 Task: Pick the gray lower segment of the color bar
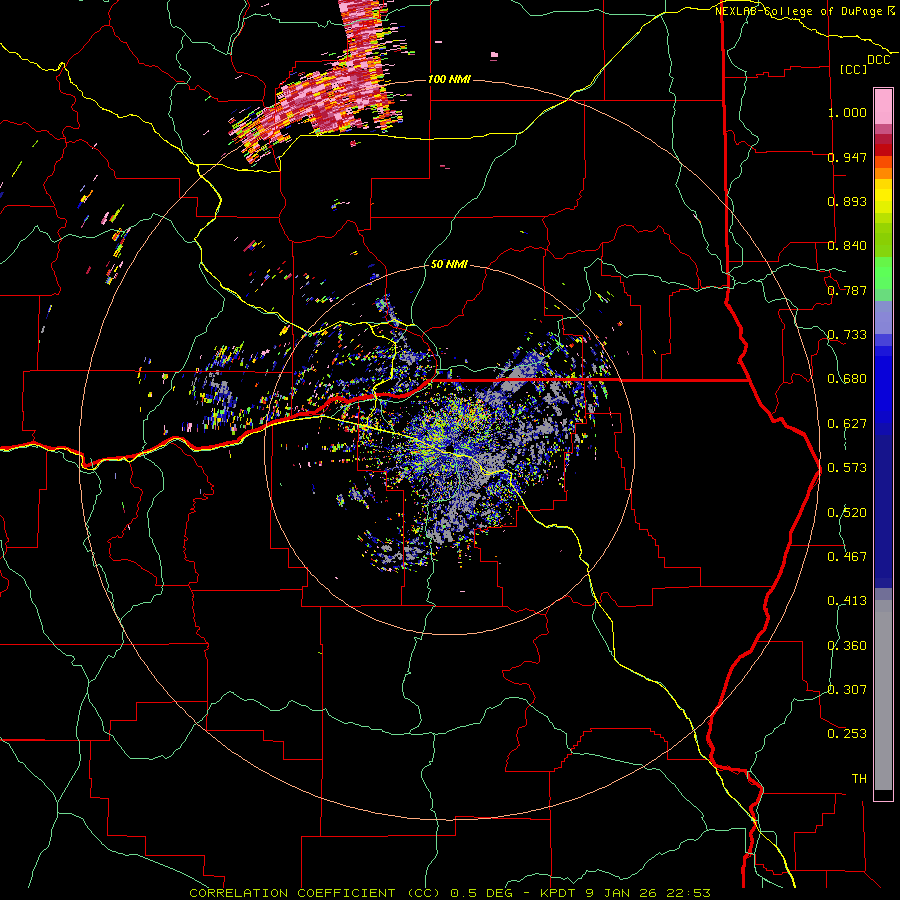click(883, 695)
